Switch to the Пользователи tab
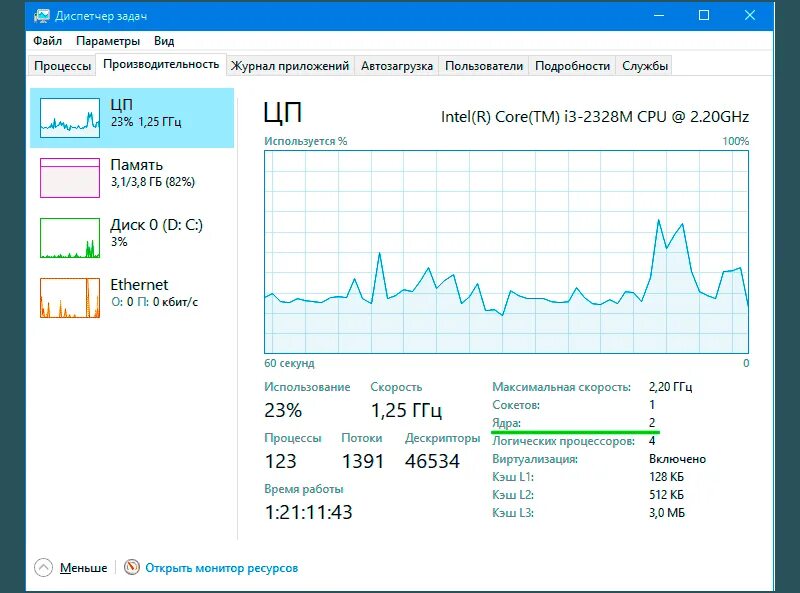The image size is (800, 593). [x=484, y=66]
